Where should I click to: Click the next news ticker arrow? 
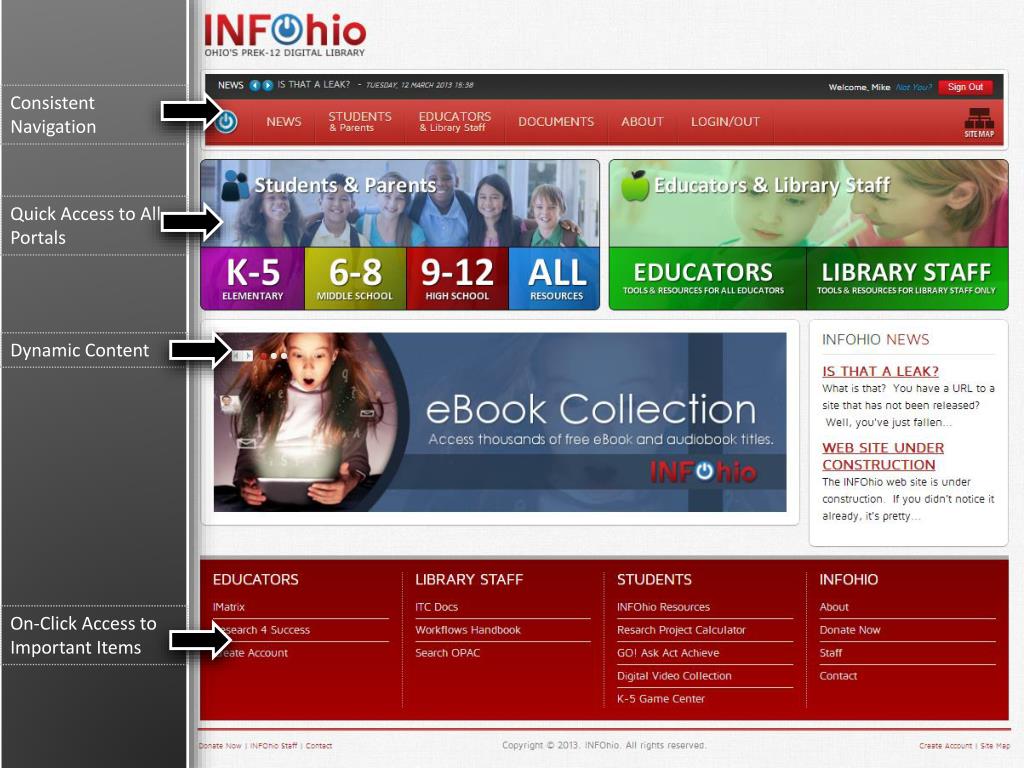(267, 85)
